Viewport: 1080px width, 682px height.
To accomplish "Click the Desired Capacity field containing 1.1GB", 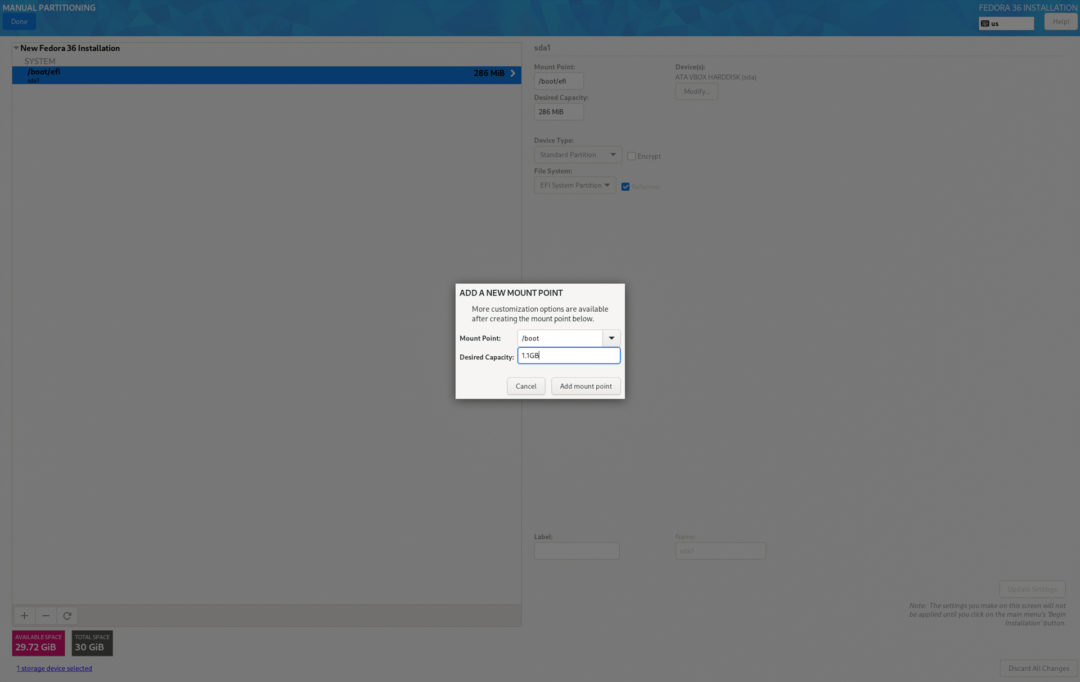I will [568, 355].
